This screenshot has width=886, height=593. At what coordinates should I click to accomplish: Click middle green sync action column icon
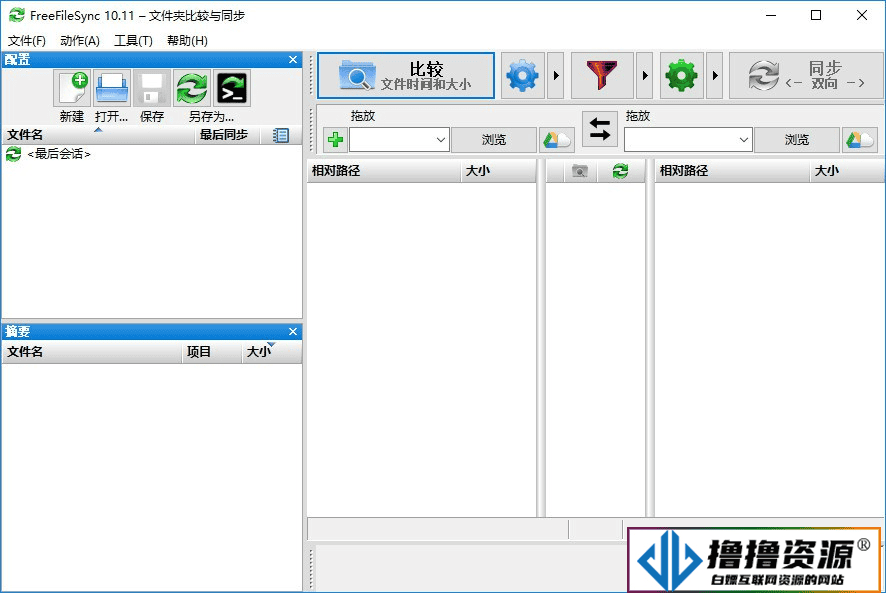click(x=620, y=171)
